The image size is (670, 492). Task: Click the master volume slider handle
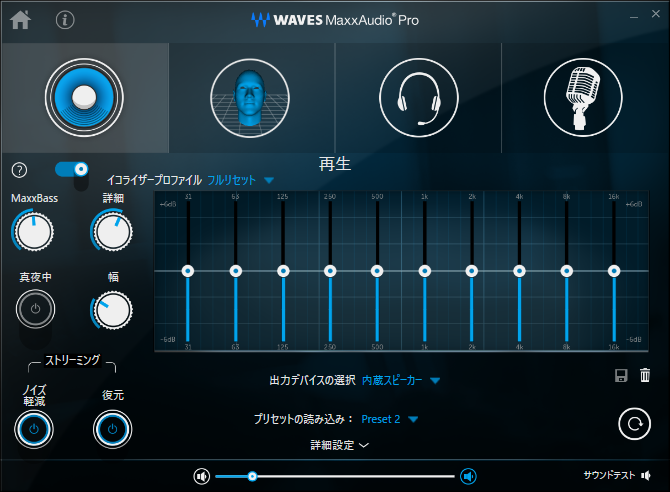pyautogui.click(x=252, y=476)
